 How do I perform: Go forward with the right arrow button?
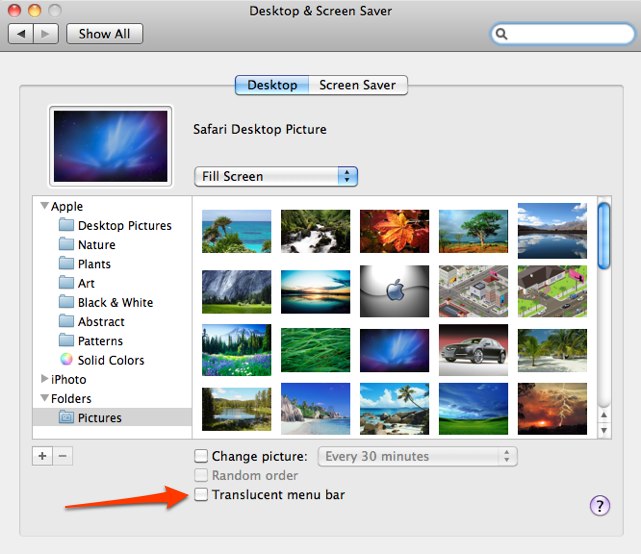[x=46, y=34]
